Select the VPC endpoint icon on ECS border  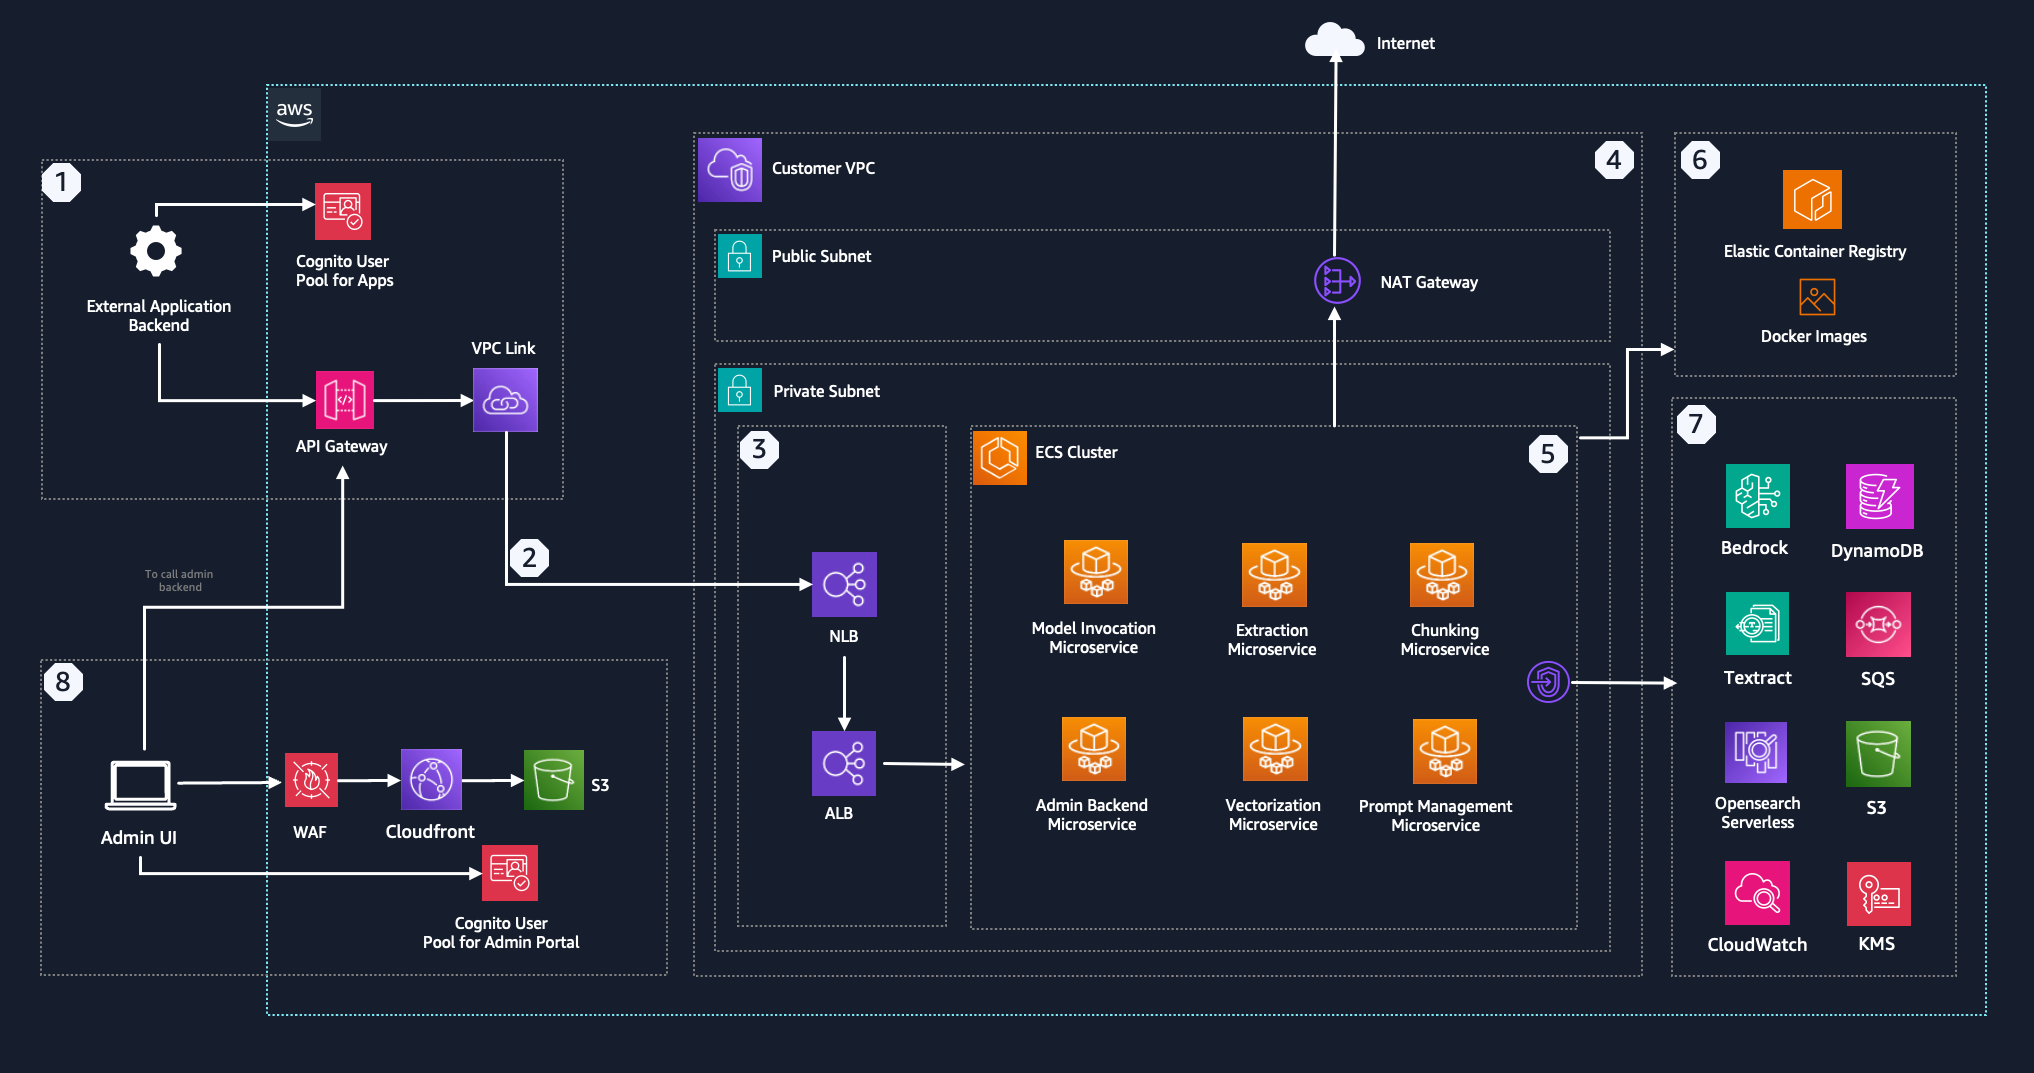[x=1548, y=682]
